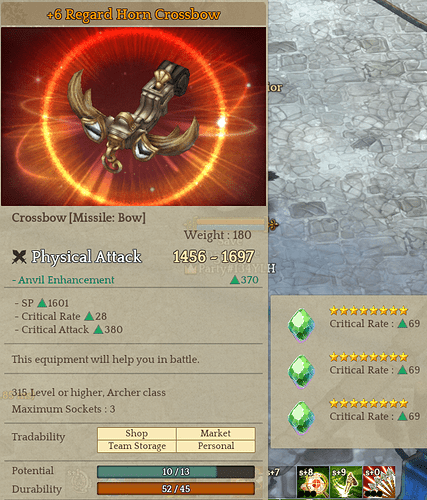Image resolution: width=427 pixels, height=500 pixels.
Task: Use the S+0 red multi-arrow skill
Action: pyautogui.click(x=379, y=482)
